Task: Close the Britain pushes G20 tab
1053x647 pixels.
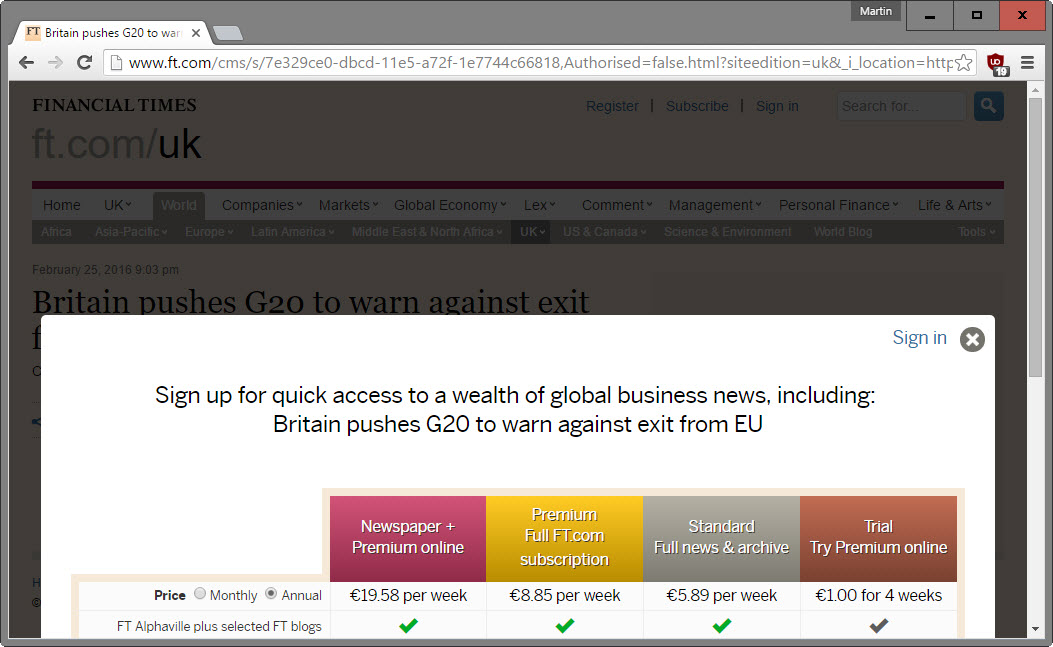Action: click(196, 32)
